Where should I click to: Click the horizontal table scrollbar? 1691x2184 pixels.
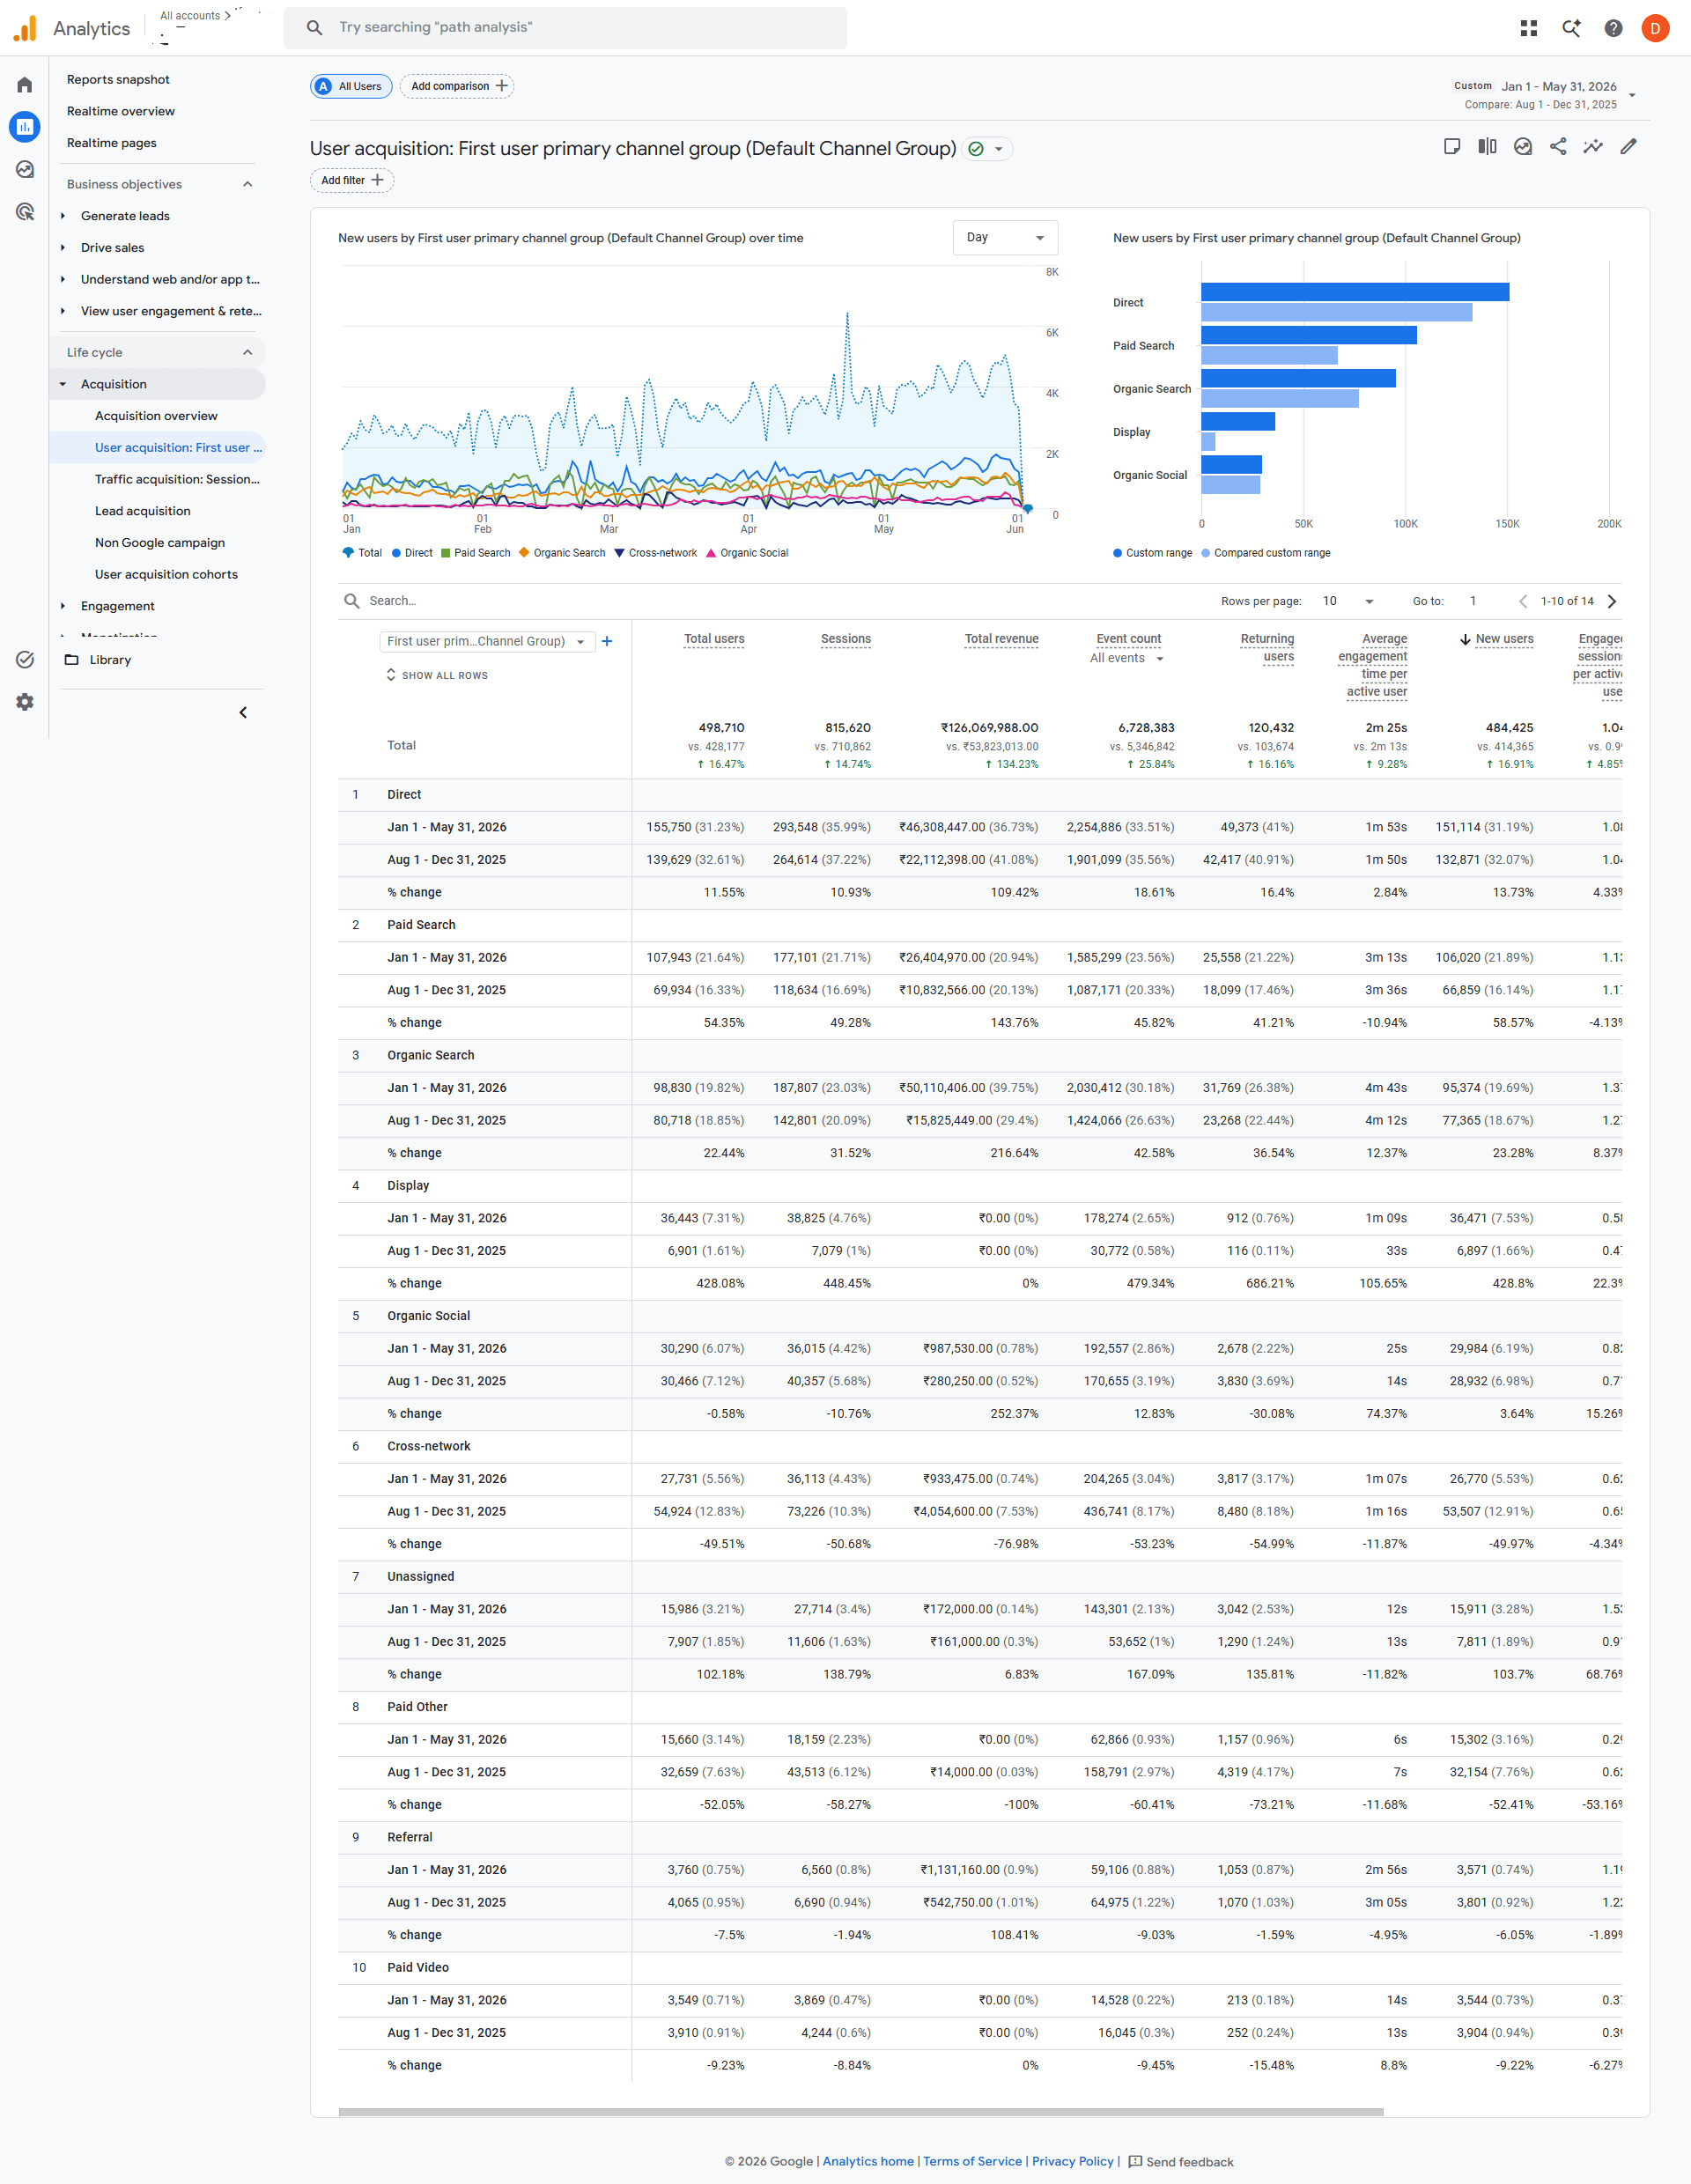(861, 2112)
